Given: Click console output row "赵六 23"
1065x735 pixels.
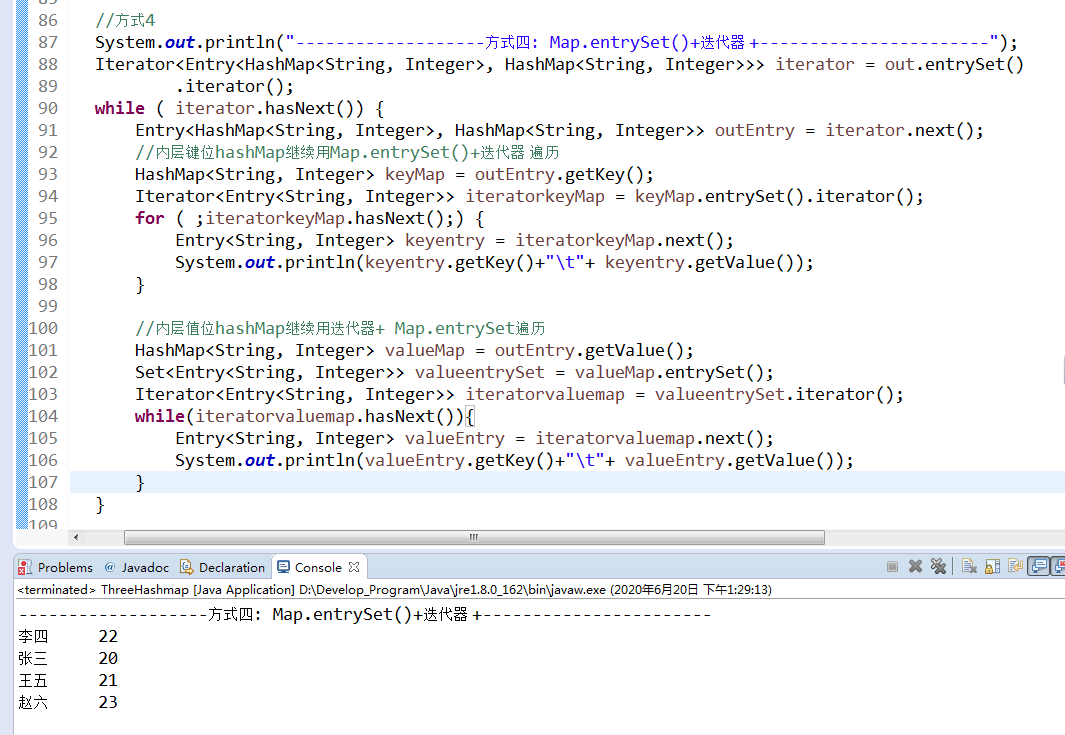Looking at the screenshot, I should 68,702.
